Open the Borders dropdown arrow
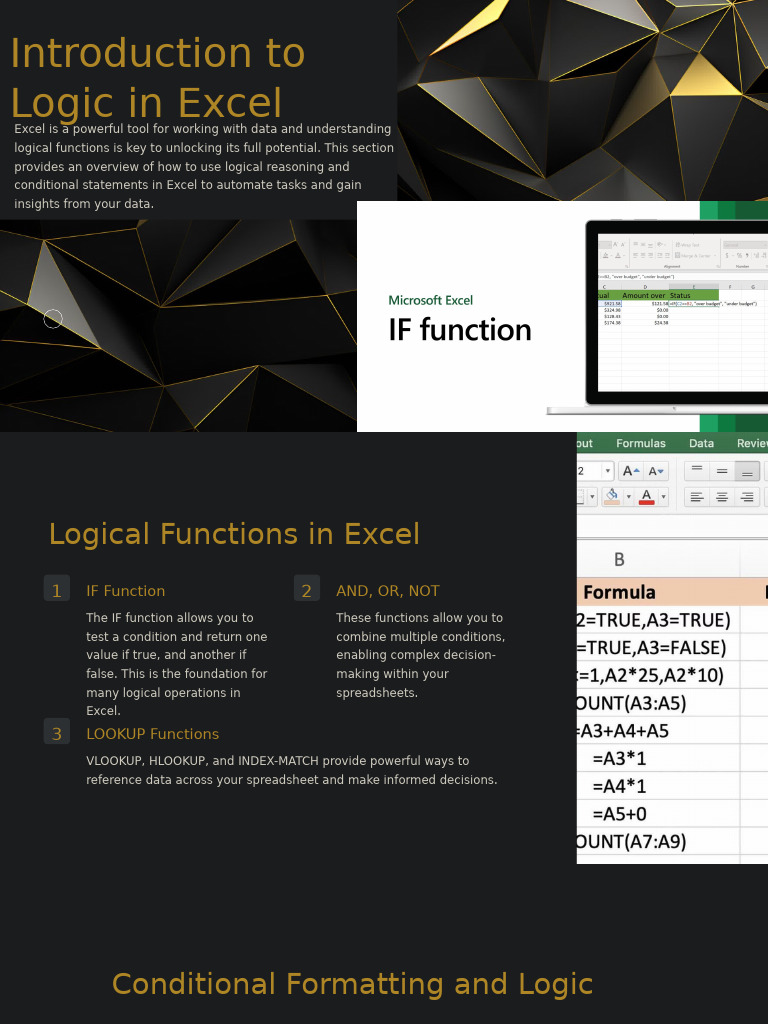Screen dimensions: 768x1024 (x=592, y=497)
